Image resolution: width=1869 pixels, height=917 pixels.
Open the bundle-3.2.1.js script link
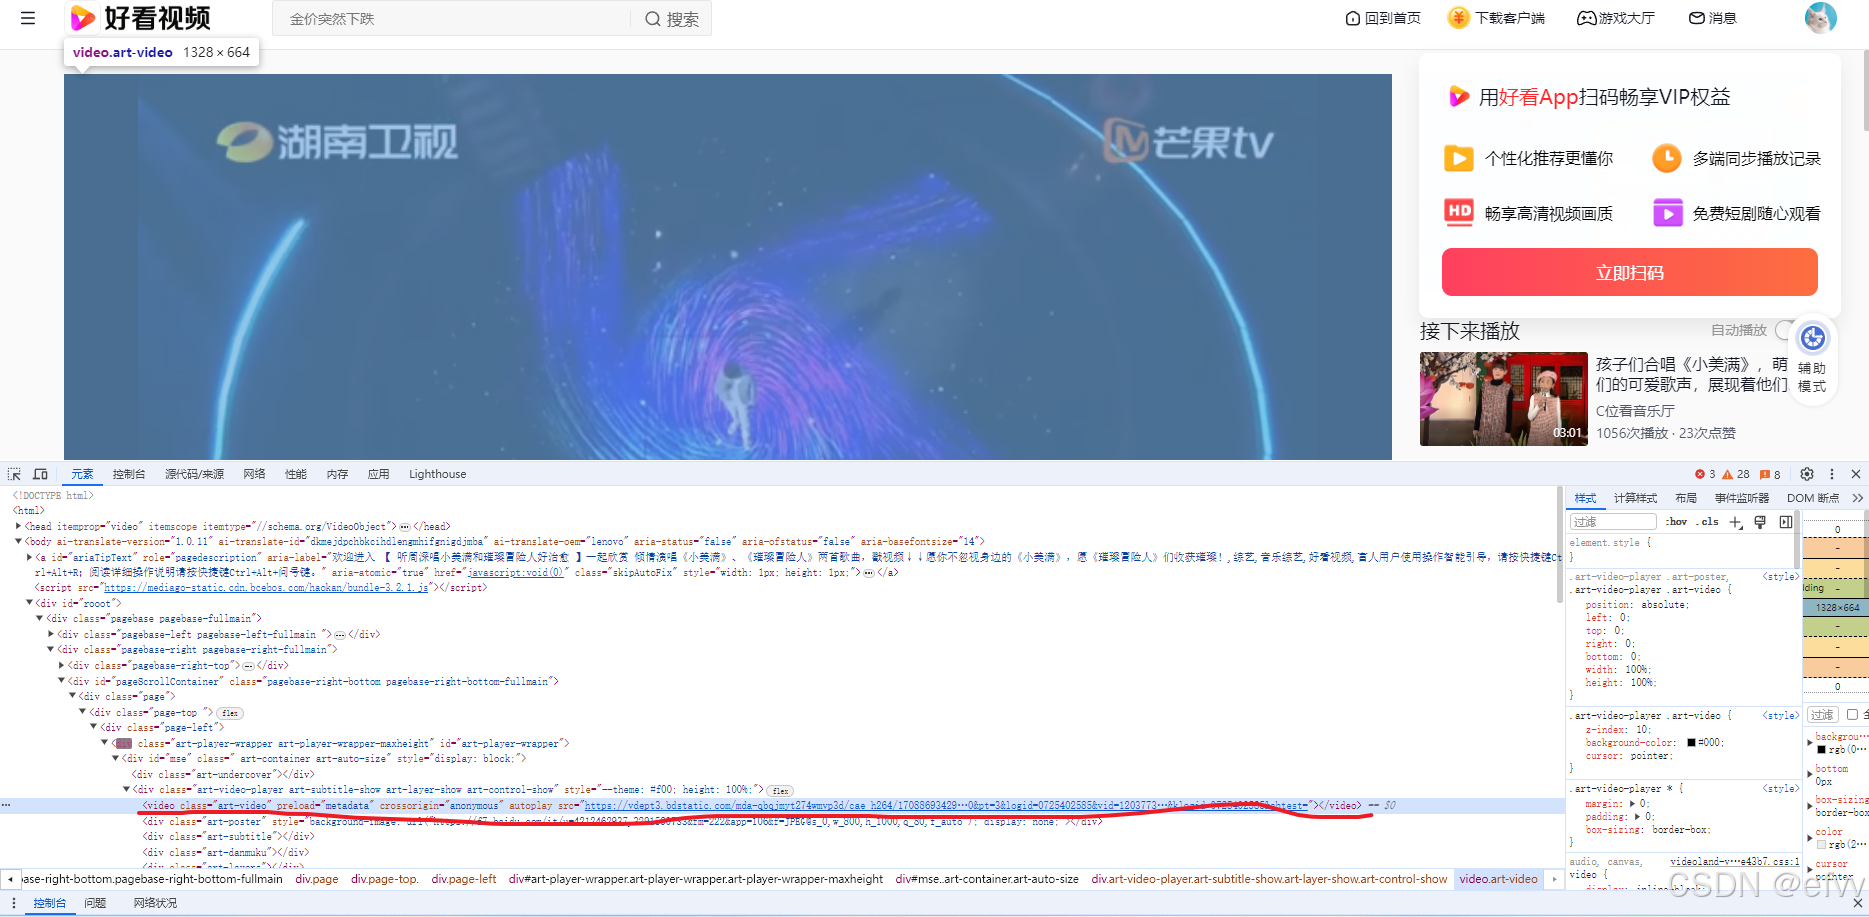266,588
